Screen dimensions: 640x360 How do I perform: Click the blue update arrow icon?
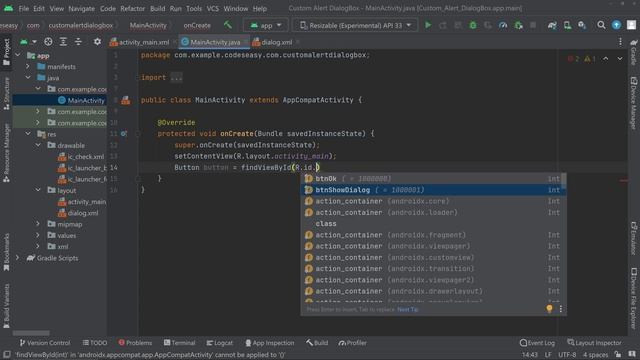616,25
